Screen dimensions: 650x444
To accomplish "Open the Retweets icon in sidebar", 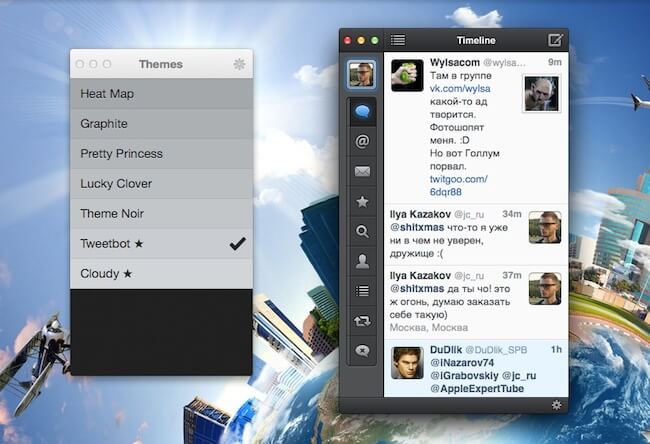I will click(x=362, y=321).
